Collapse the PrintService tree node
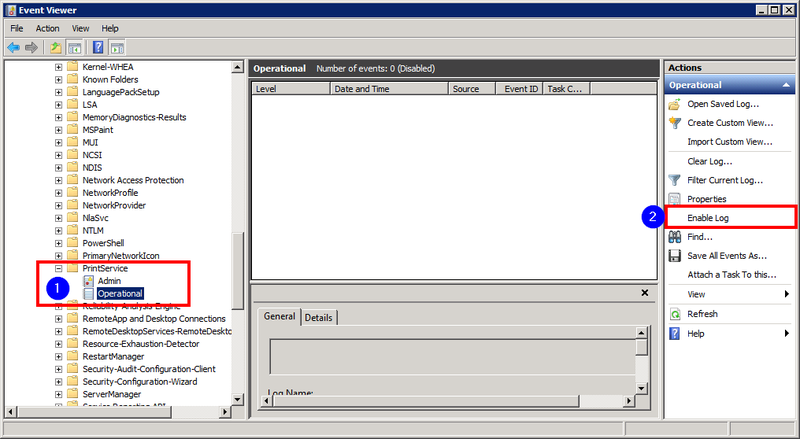 [x=59, y=269]
